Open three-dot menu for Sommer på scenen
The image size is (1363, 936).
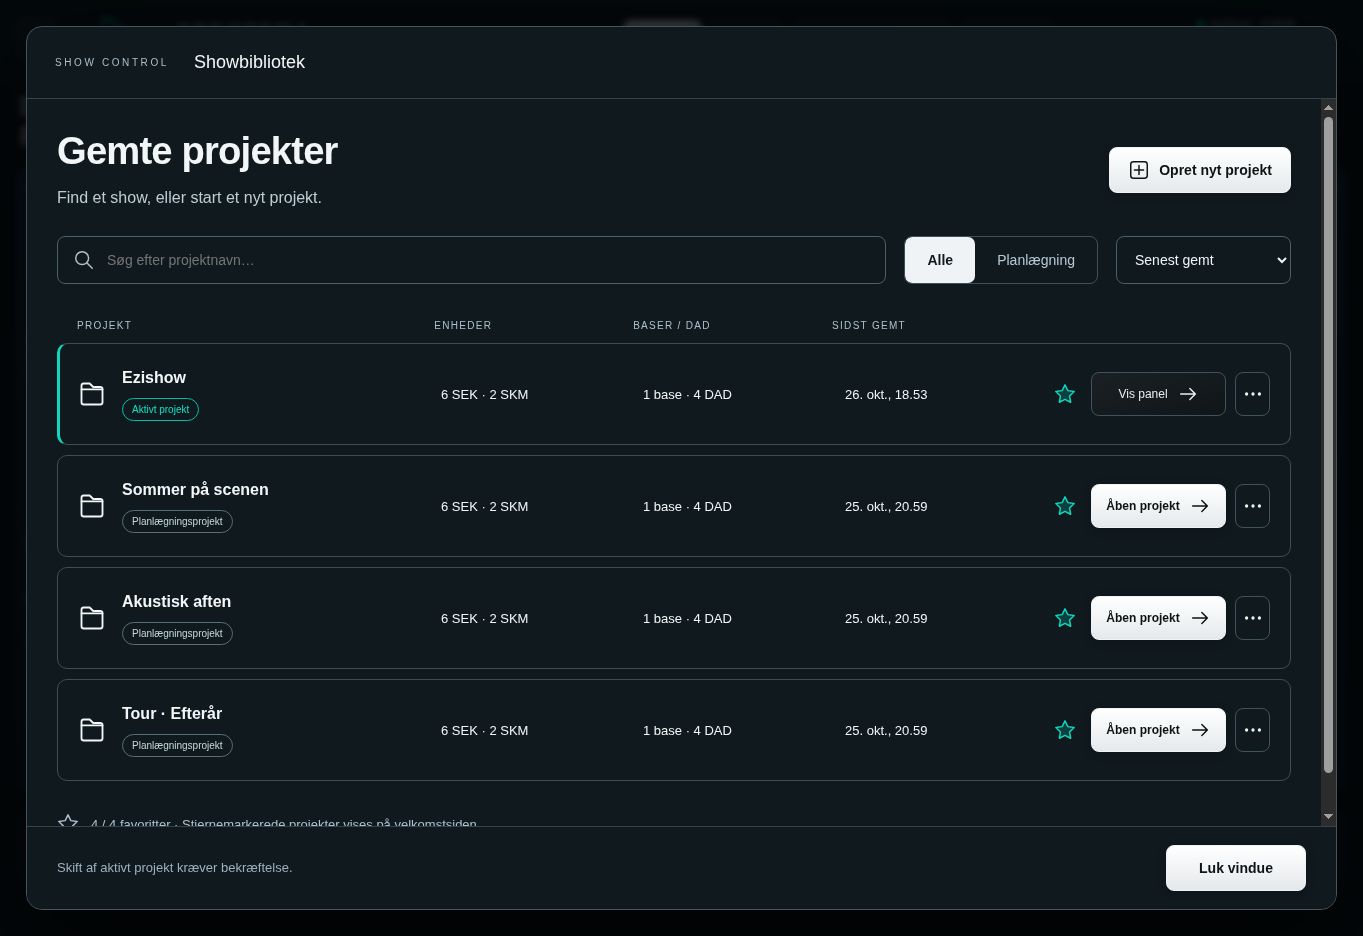click(x=1252, y=506)
